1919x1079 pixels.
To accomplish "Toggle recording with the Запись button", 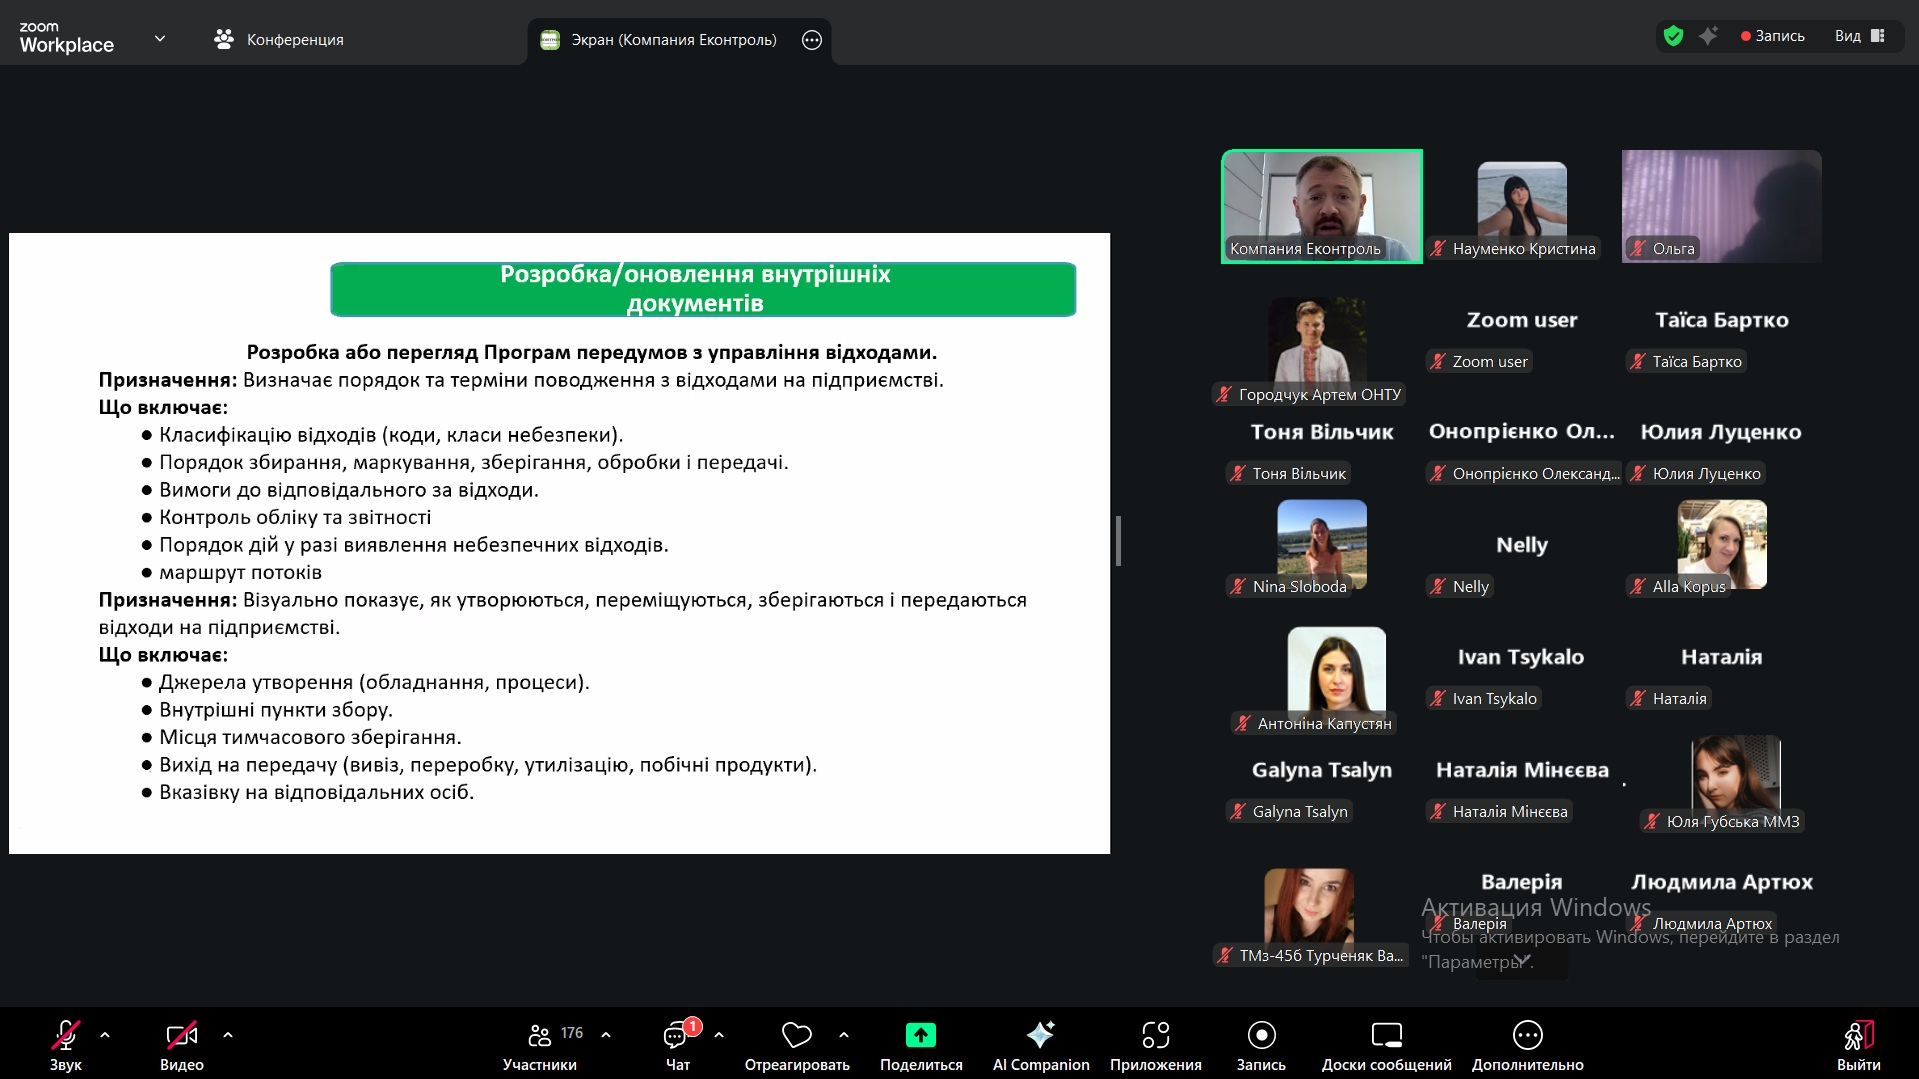I will (1261, 1045).
